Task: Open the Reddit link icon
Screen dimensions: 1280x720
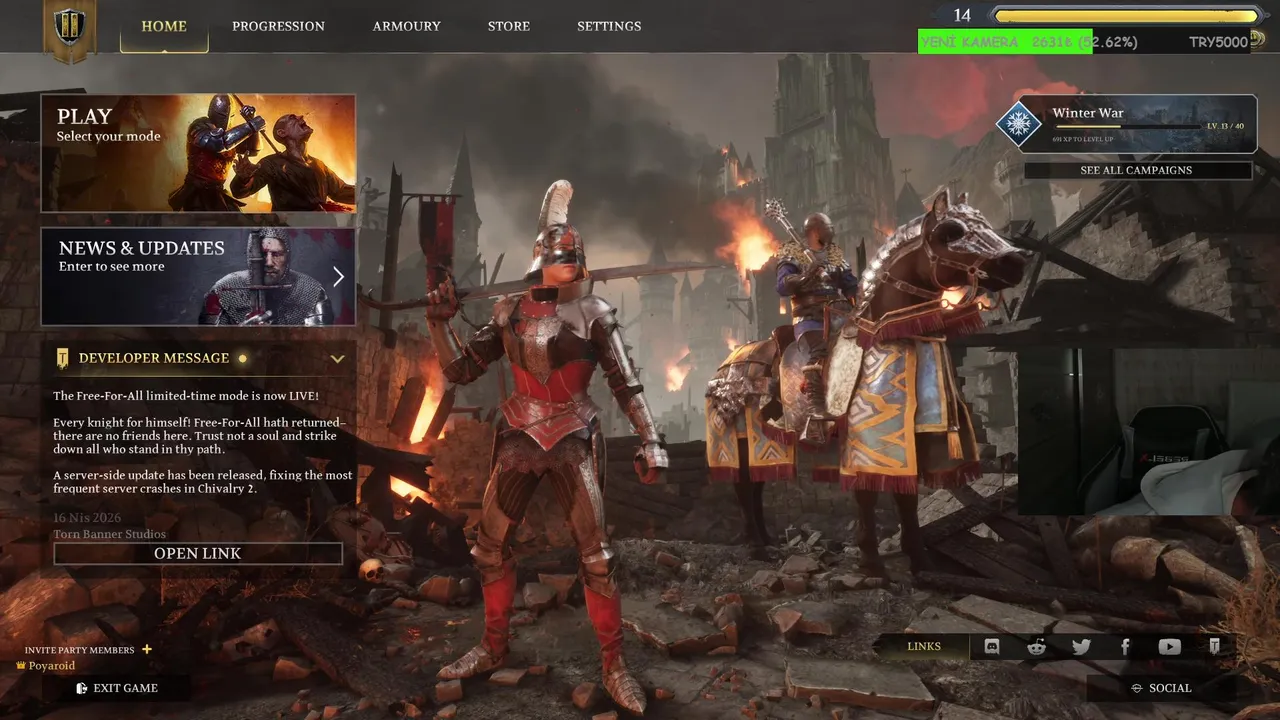Action: coord(1037,647)
